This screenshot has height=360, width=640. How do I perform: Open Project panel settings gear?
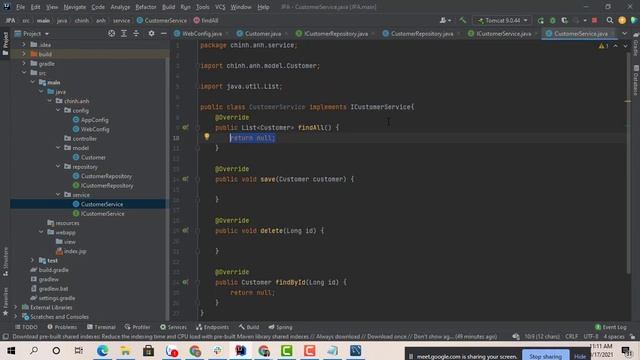click(151, 33)
